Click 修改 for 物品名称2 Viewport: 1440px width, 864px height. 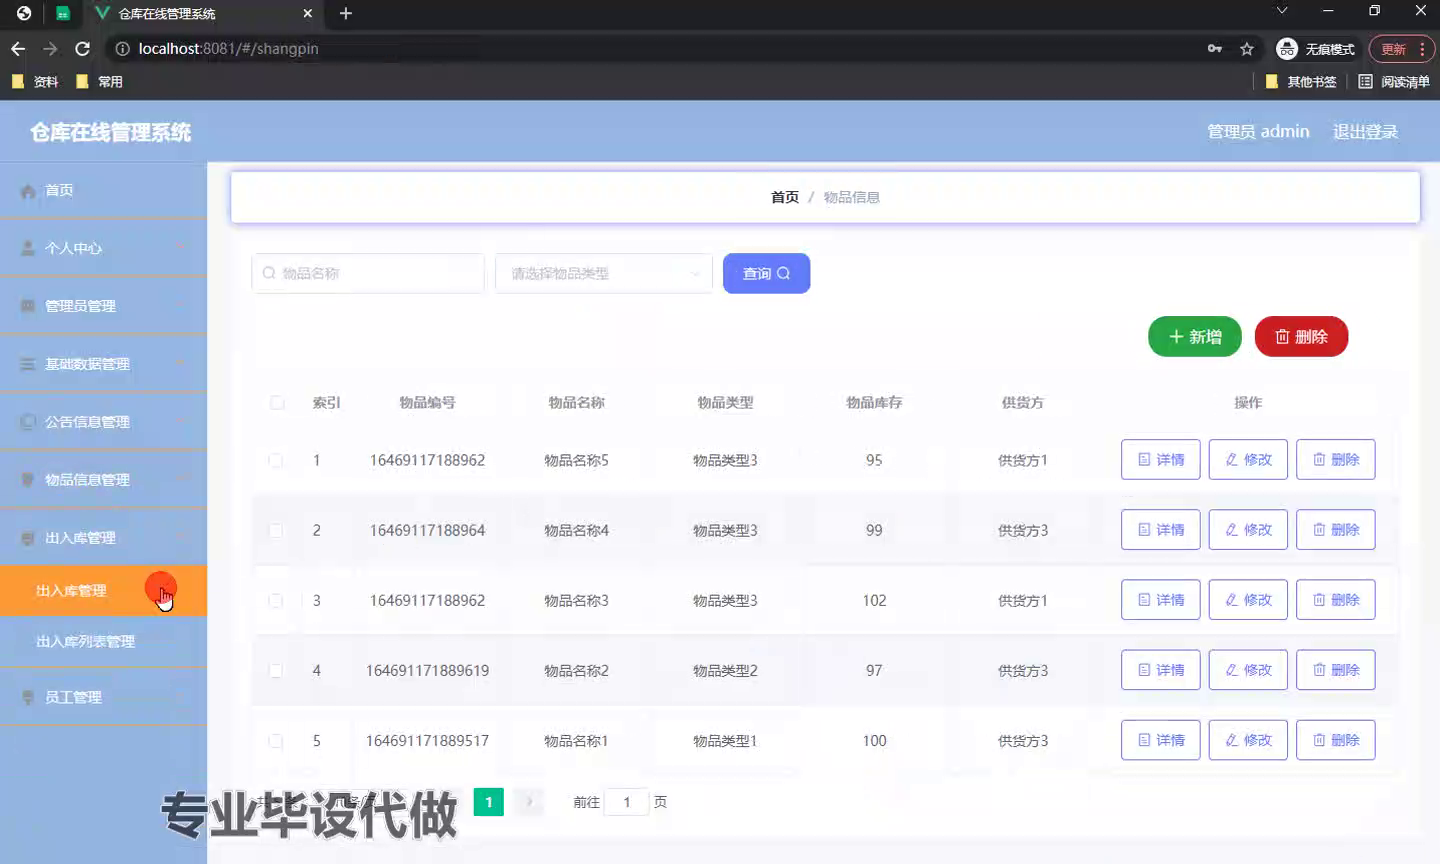pyautogui.click(x=1248, y=670)
